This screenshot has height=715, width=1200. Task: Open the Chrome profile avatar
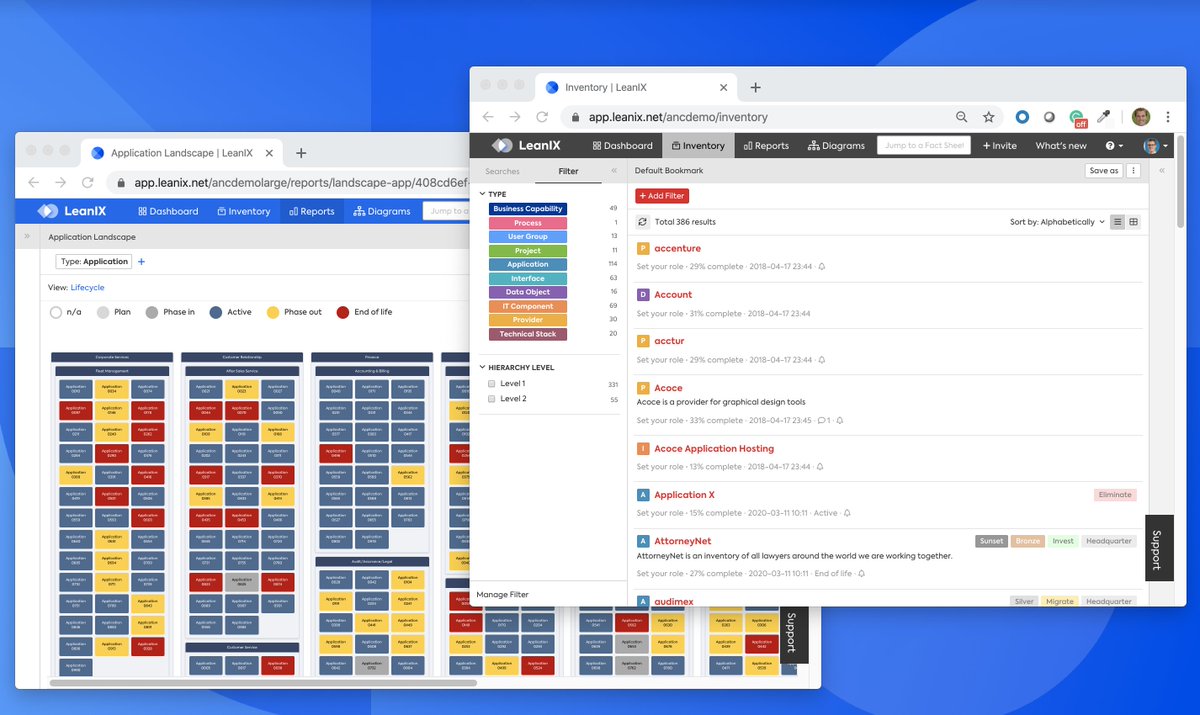click(x=1141, y=117)
